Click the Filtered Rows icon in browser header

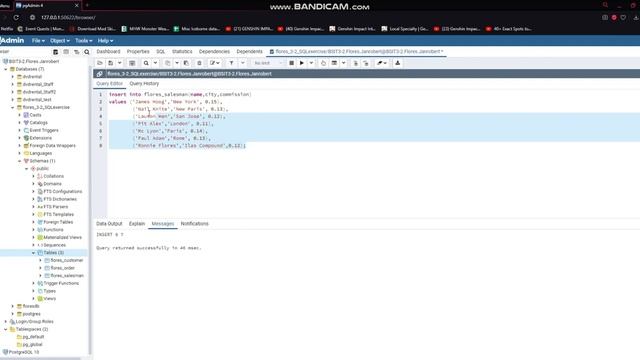point(76,52)
